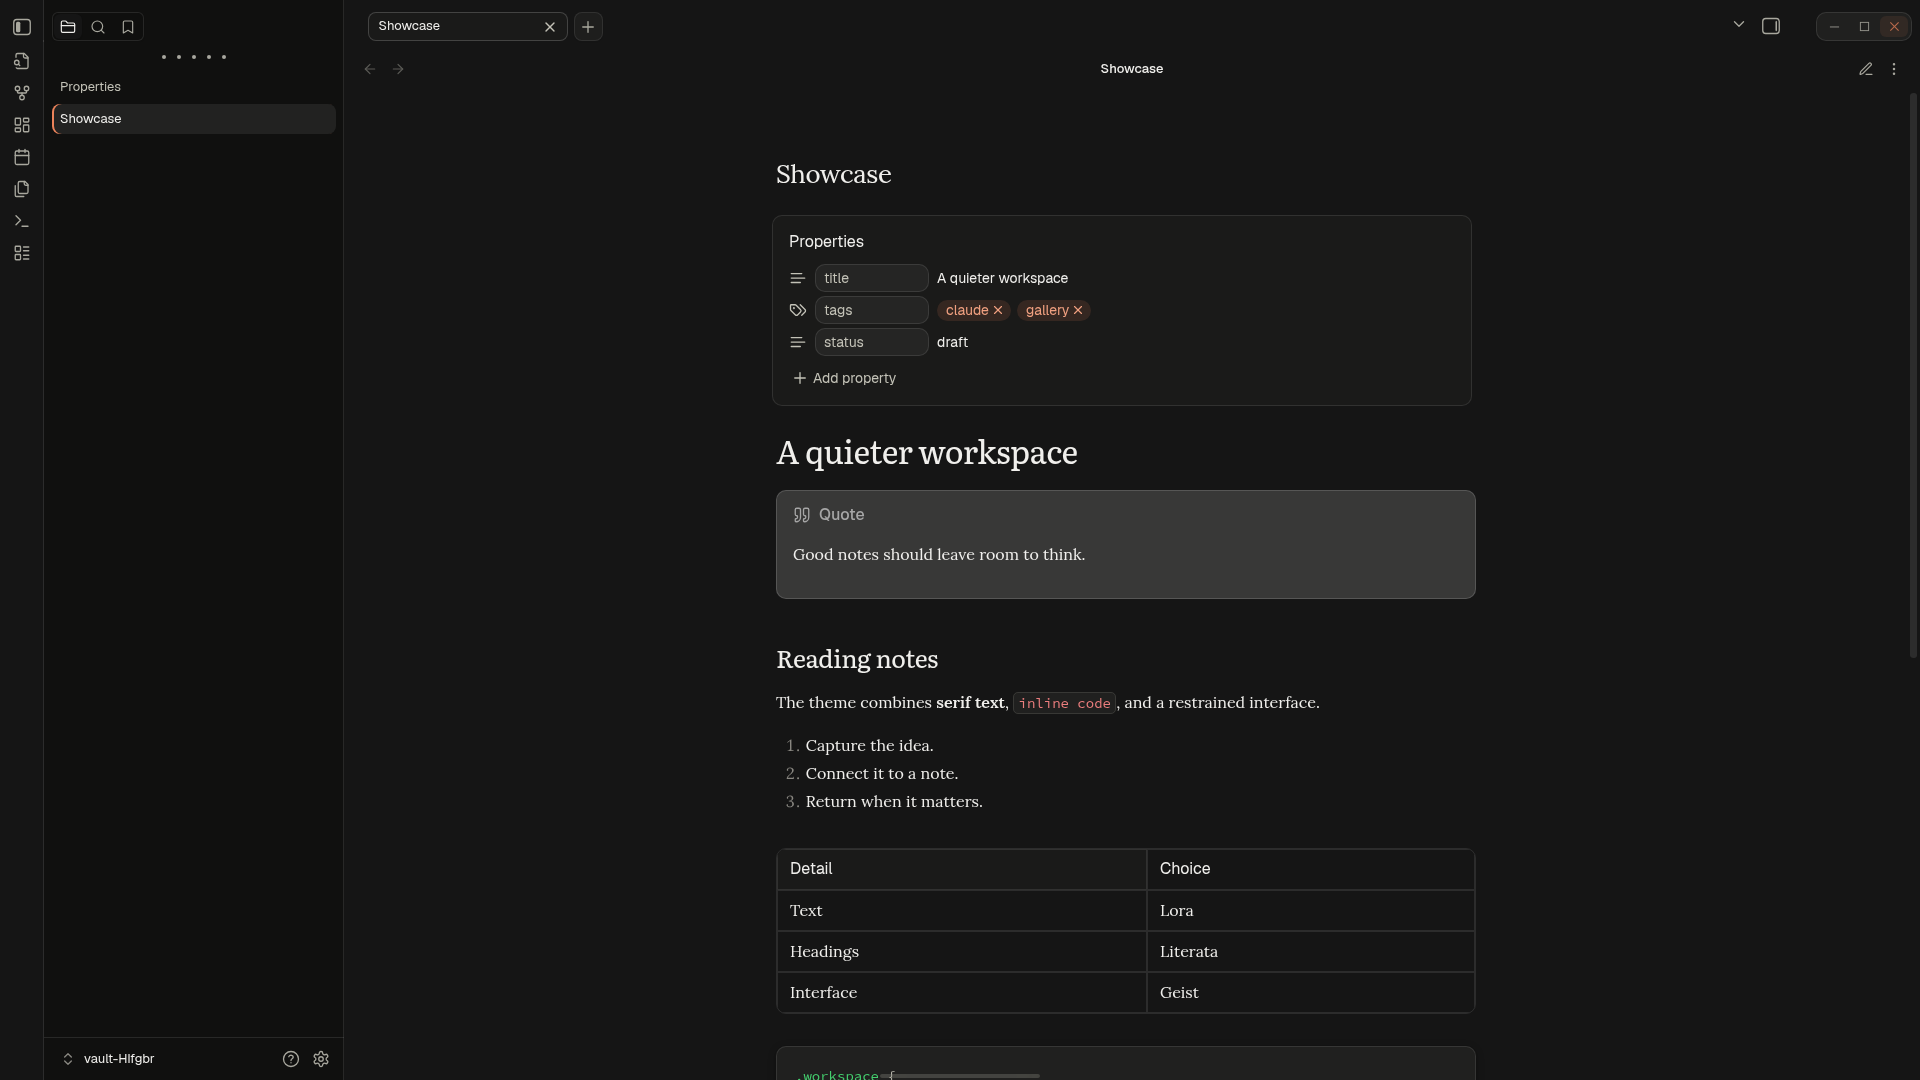Click the Interface table cell
Image resolution: width=1920 pixels, height=1080 pixels.
pyautogui.click(x=961, y=993)
